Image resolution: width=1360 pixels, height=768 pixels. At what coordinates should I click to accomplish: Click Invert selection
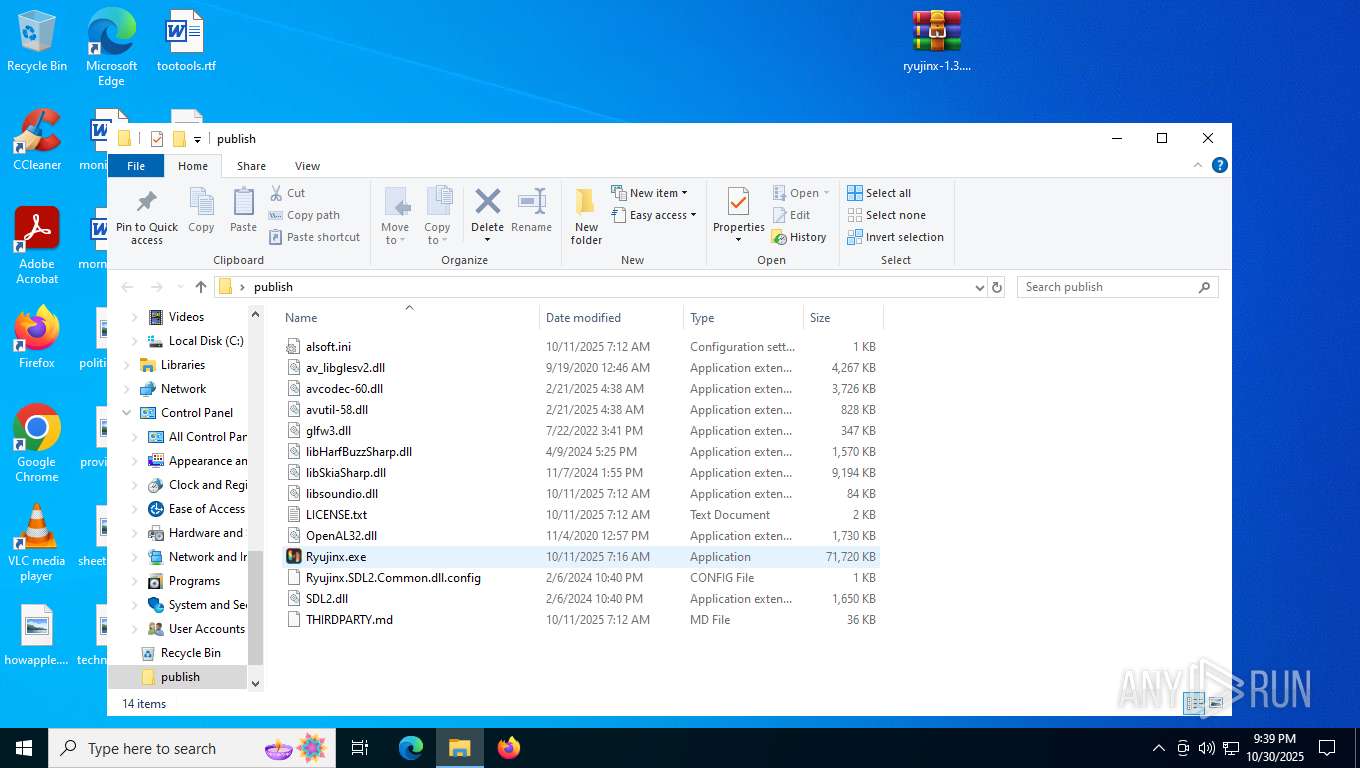click(x=895, y=237)
